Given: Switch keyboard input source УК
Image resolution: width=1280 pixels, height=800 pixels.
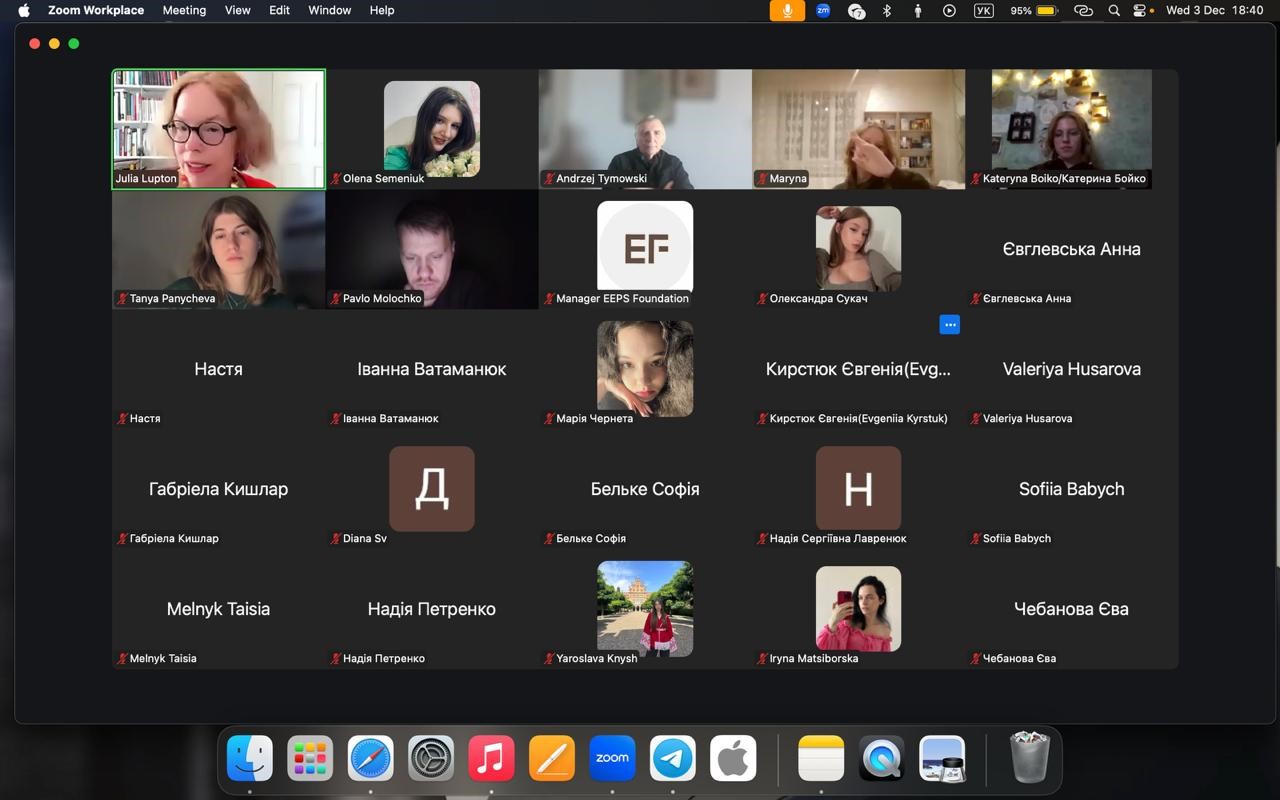Looking at the screenshot, I should (983, 11).
